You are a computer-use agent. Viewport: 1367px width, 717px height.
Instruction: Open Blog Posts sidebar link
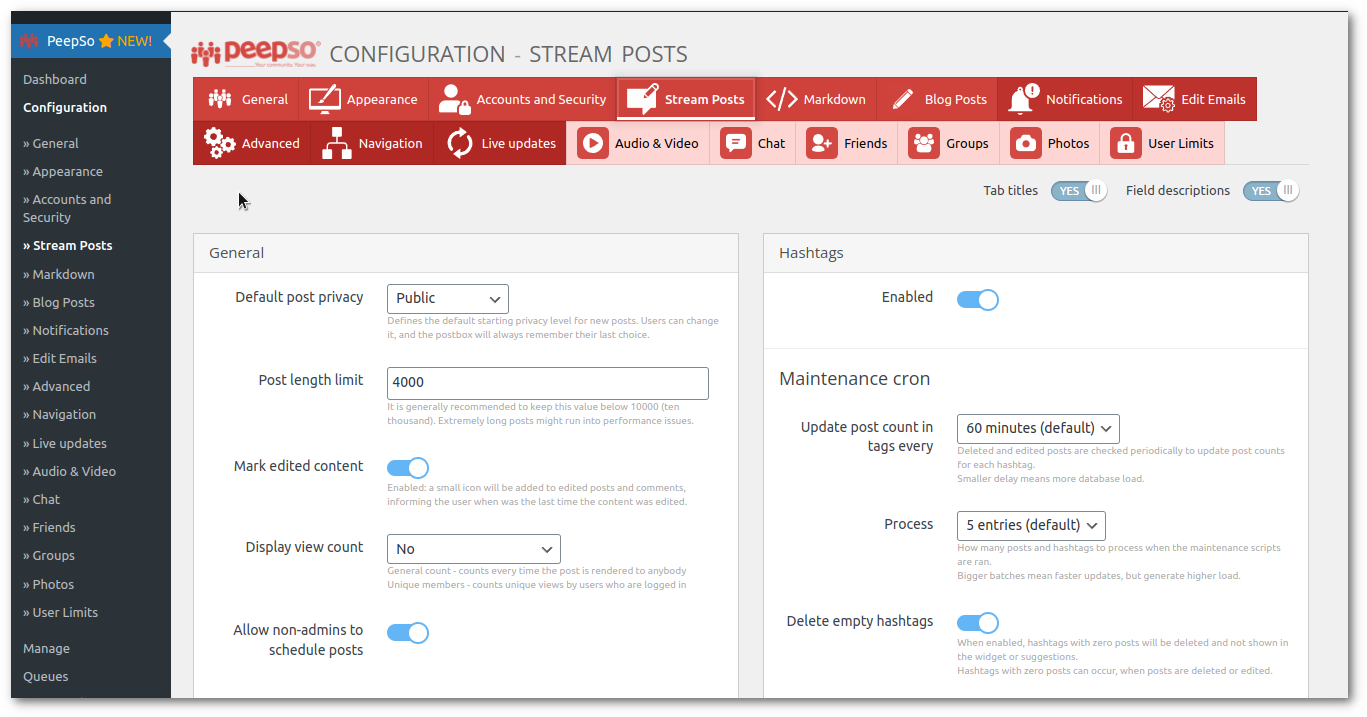pos(59,302)
